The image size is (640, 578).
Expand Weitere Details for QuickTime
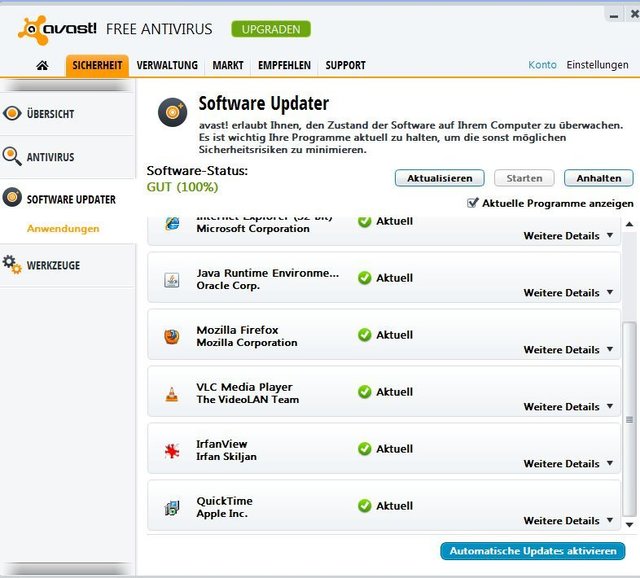(568, 521)
